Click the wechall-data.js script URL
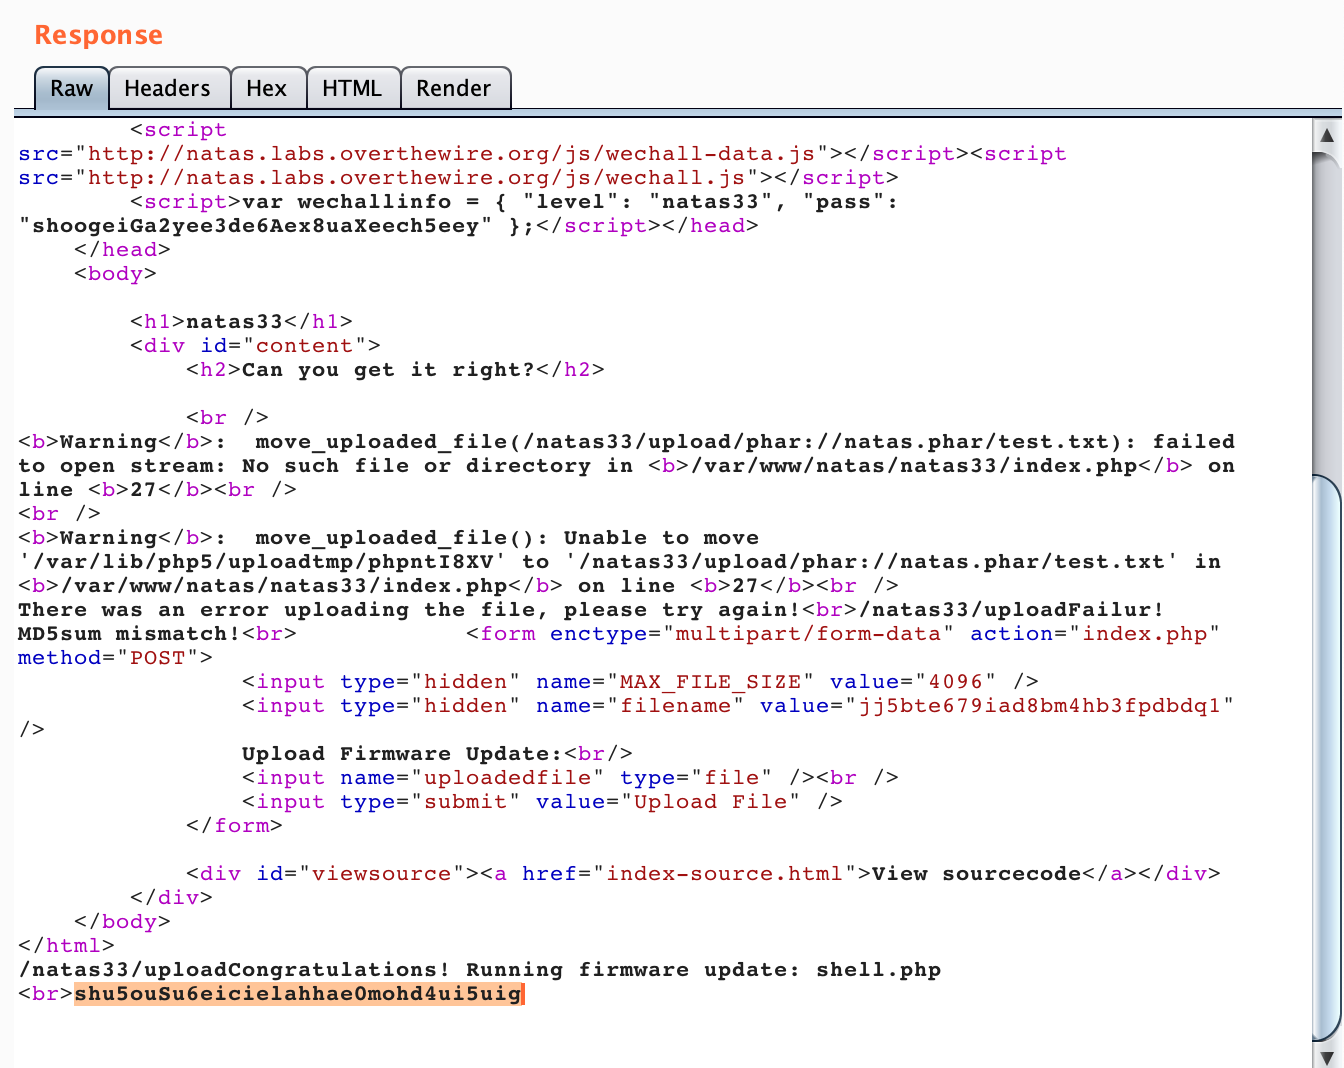This screenshot has width=1344, height=1068. (x=451, y=154)
